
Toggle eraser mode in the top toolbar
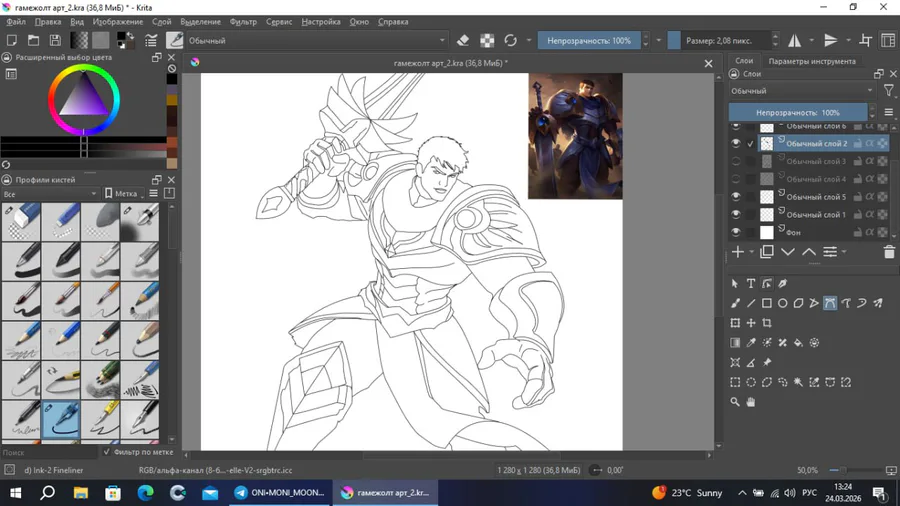463,41
